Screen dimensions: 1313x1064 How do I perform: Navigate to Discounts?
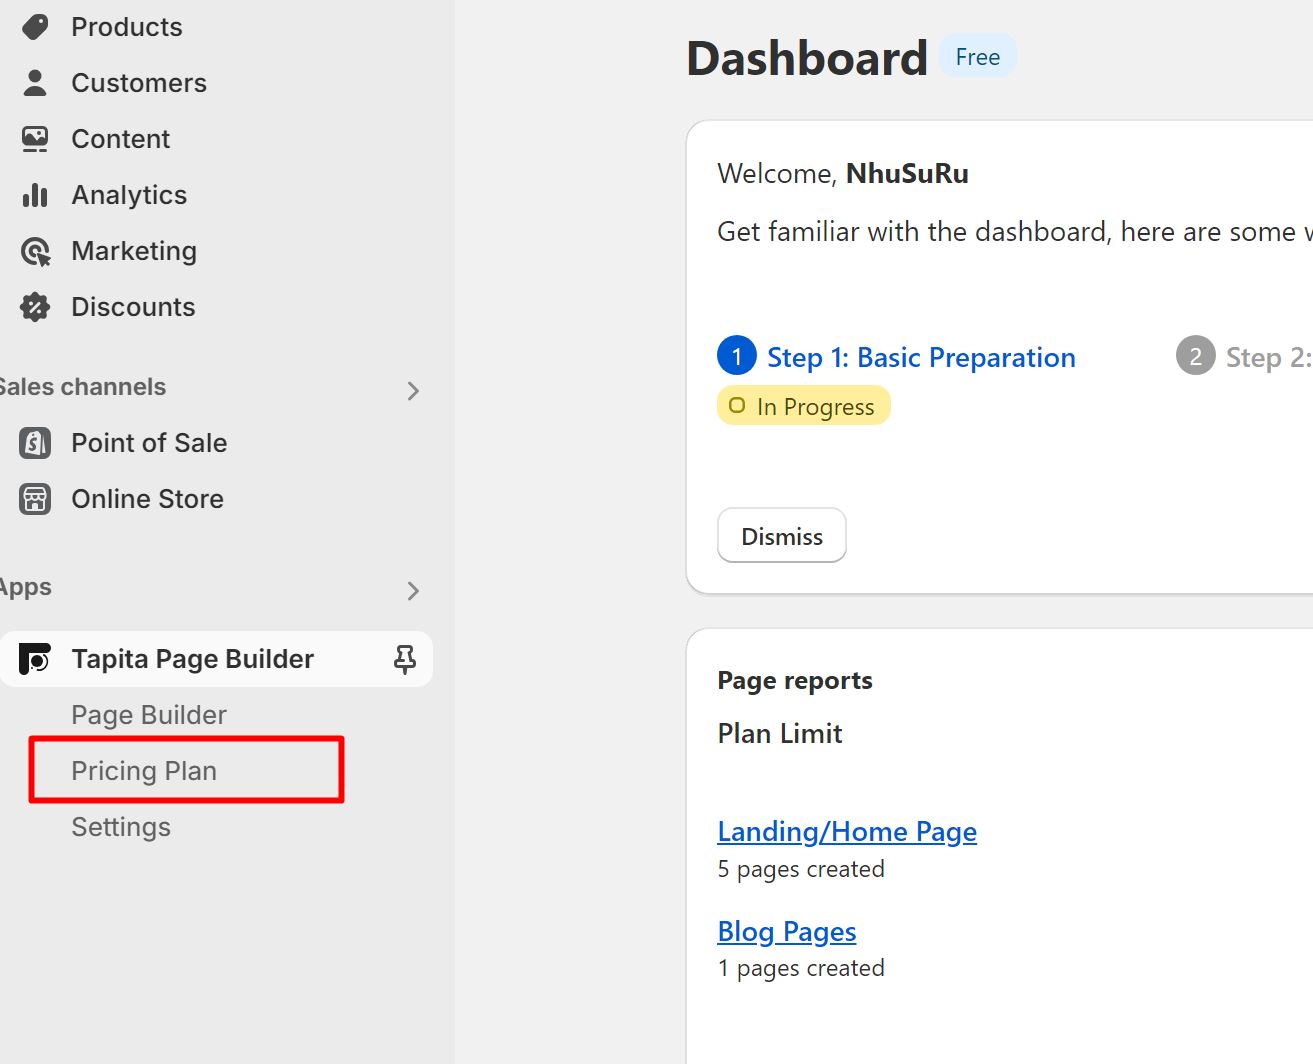coord(133,307)
